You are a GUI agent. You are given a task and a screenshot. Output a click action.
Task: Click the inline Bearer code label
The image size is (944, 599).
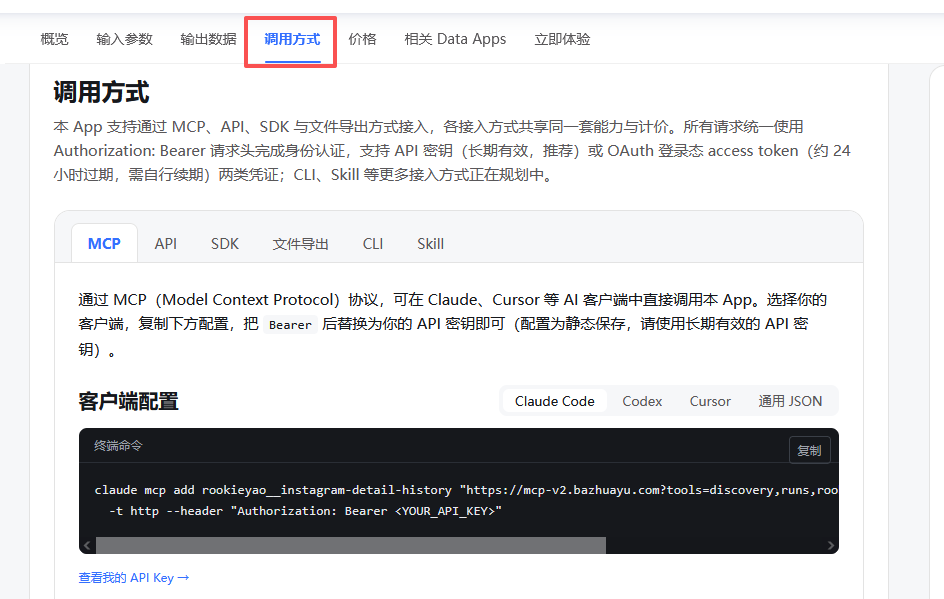[x=290, y=324]
